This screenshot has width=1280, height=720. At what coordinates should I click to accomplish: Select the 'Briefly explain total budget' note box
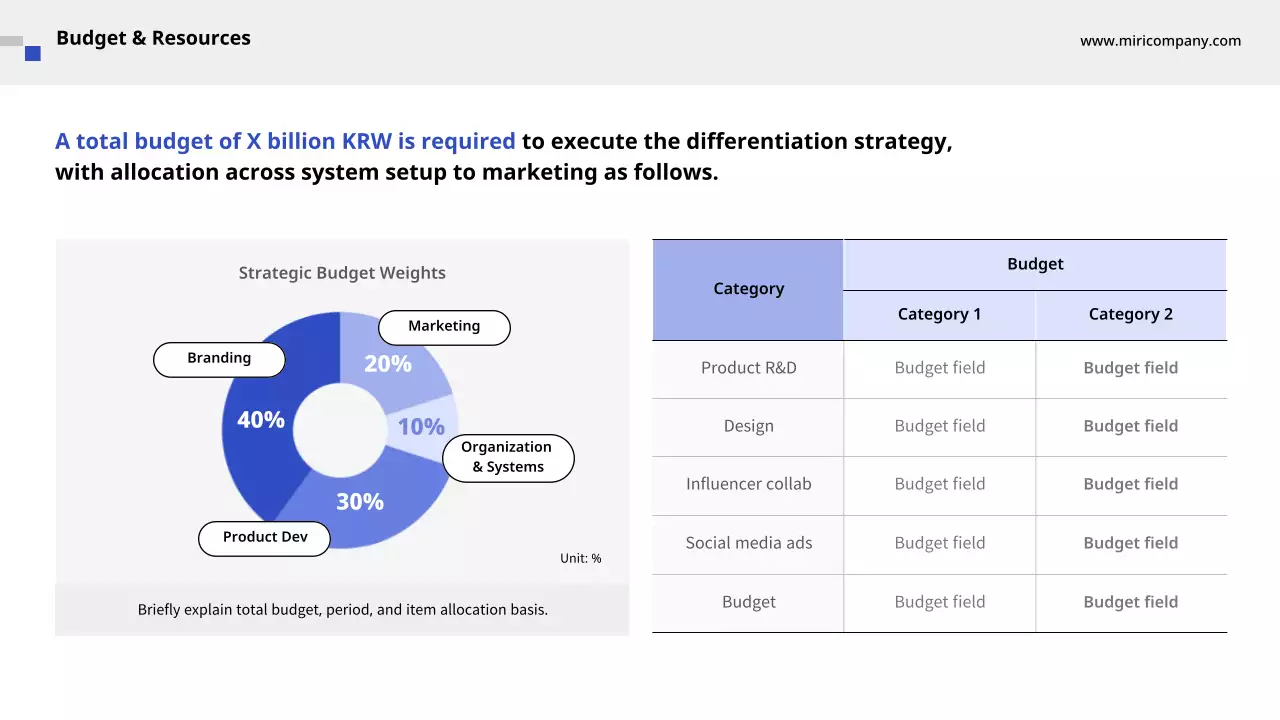342,610
